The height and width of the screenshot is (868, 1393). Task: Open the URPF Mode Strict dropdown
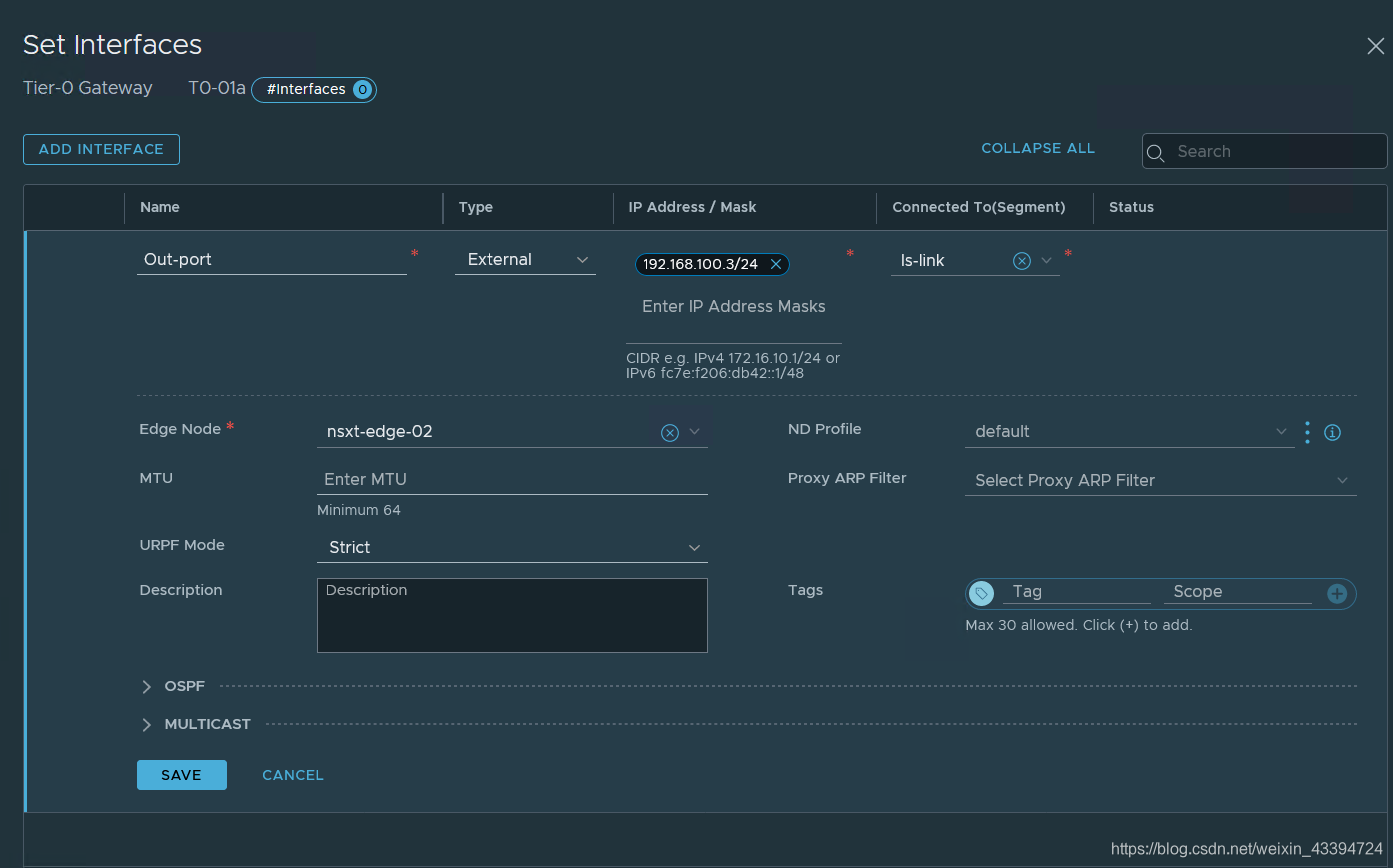click(x=512, y=547)
